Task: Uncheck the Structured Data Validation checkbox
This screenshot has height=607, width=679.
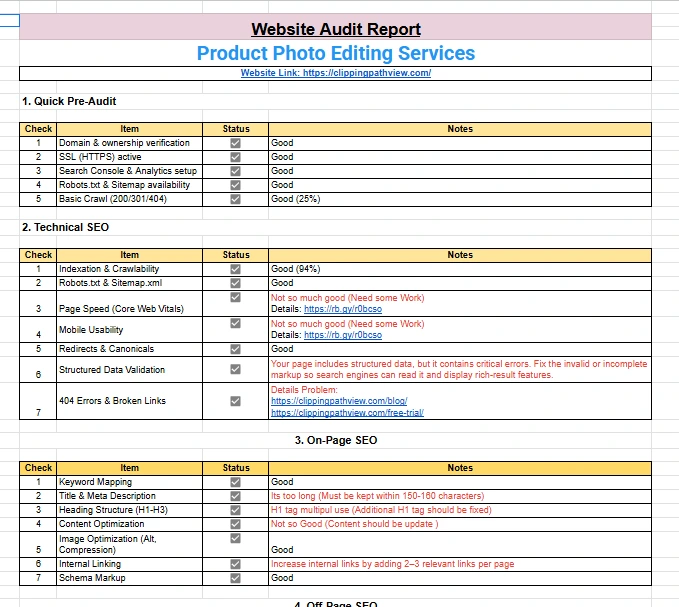Action: tap(236, 369)
